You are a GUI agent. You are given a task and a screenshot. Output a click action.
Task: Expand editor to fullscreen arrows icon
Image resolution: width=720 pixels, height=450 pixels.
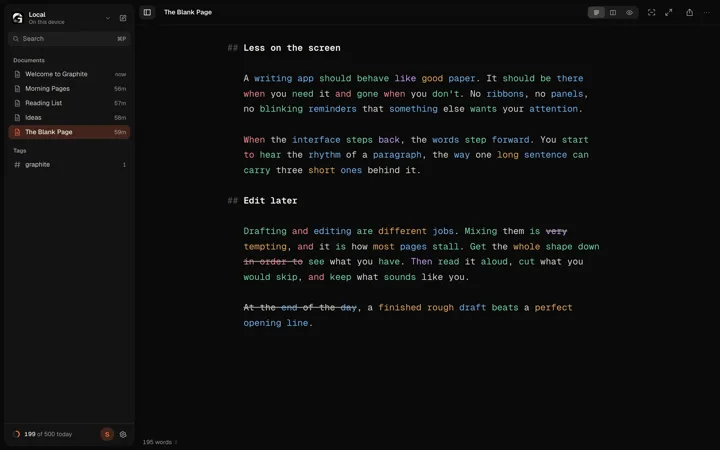tap(669, 12)
